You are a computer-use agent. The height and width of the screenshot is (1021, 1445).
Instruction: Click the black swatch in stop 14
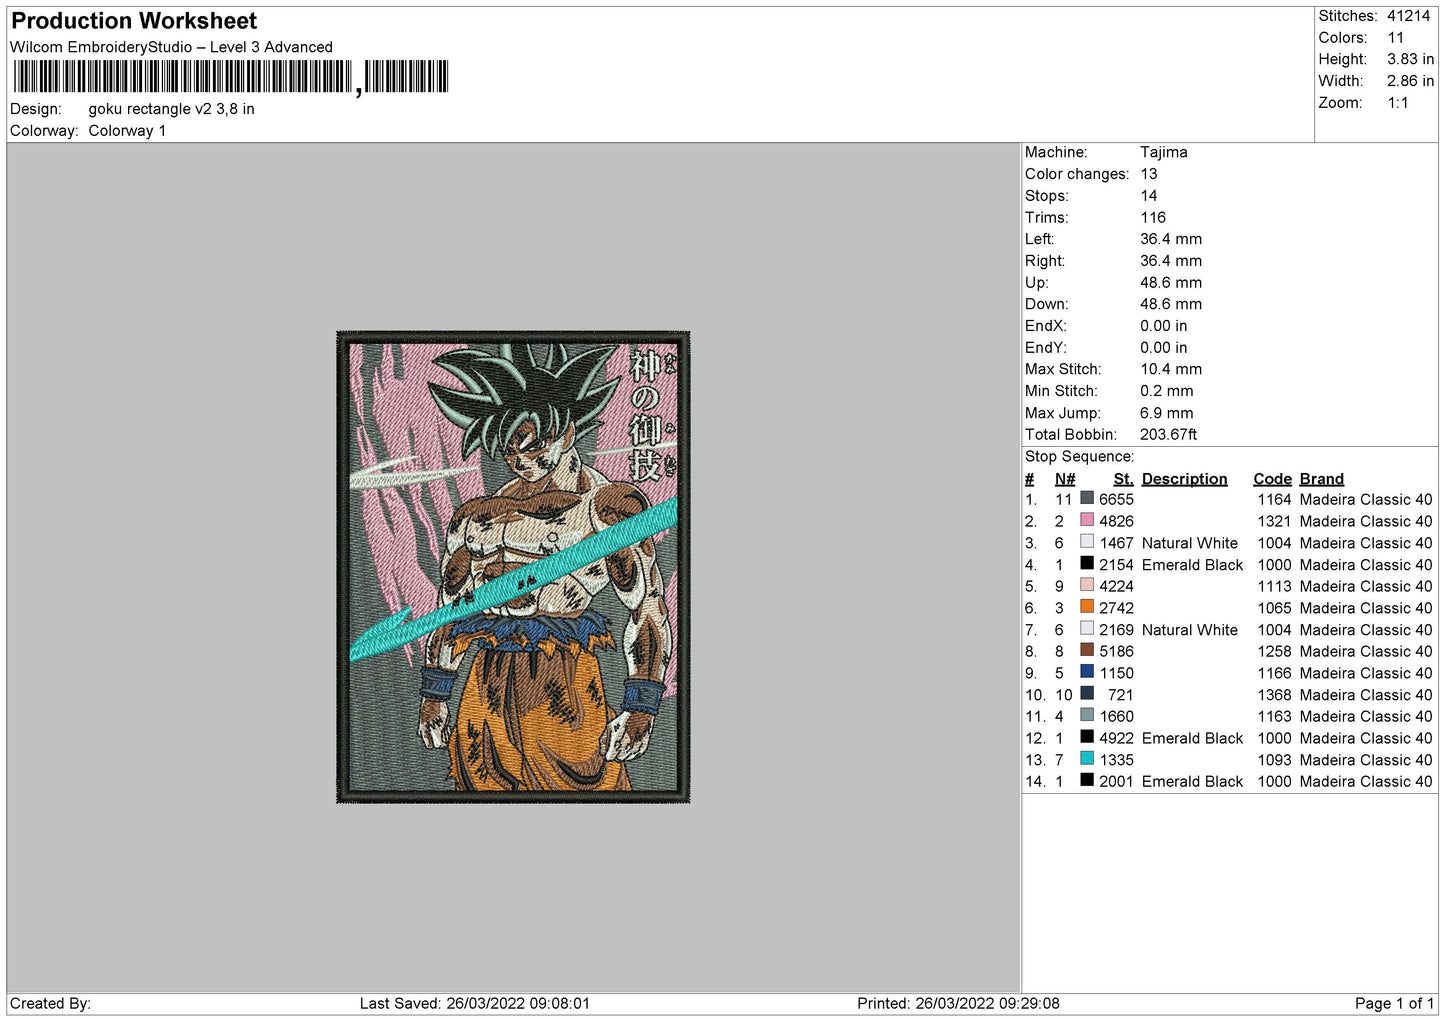pos(1086,781)
